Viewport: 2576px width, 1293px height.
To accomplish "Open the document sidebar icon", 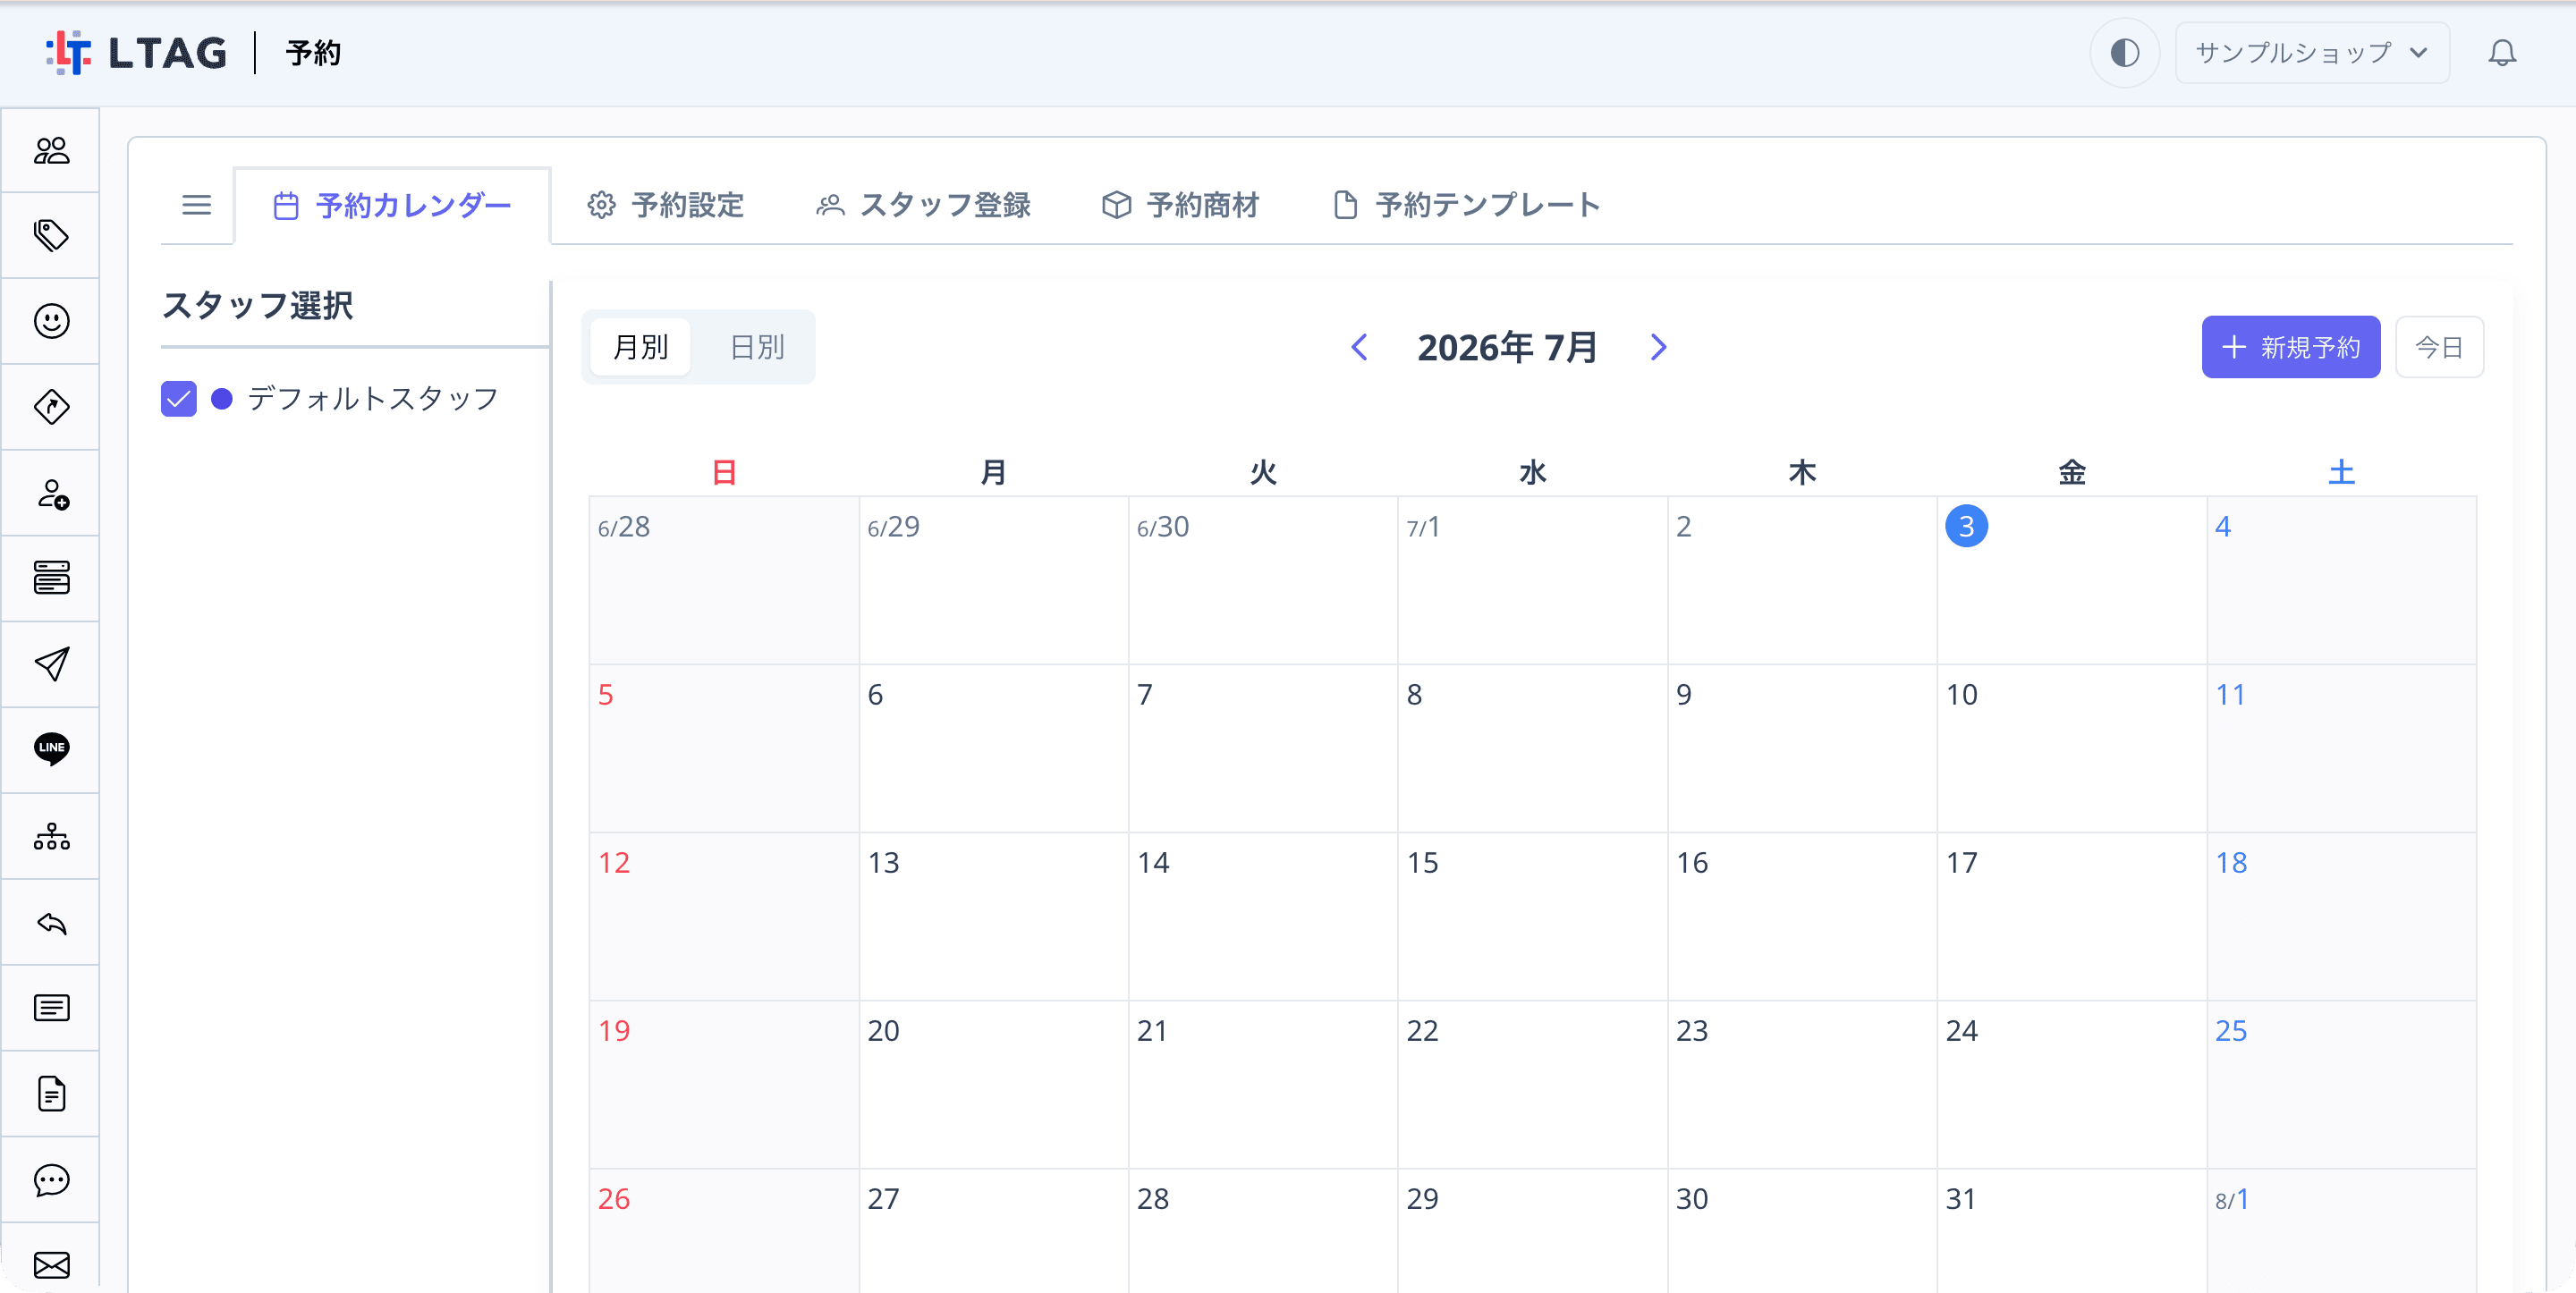I will click(51, 1094).
